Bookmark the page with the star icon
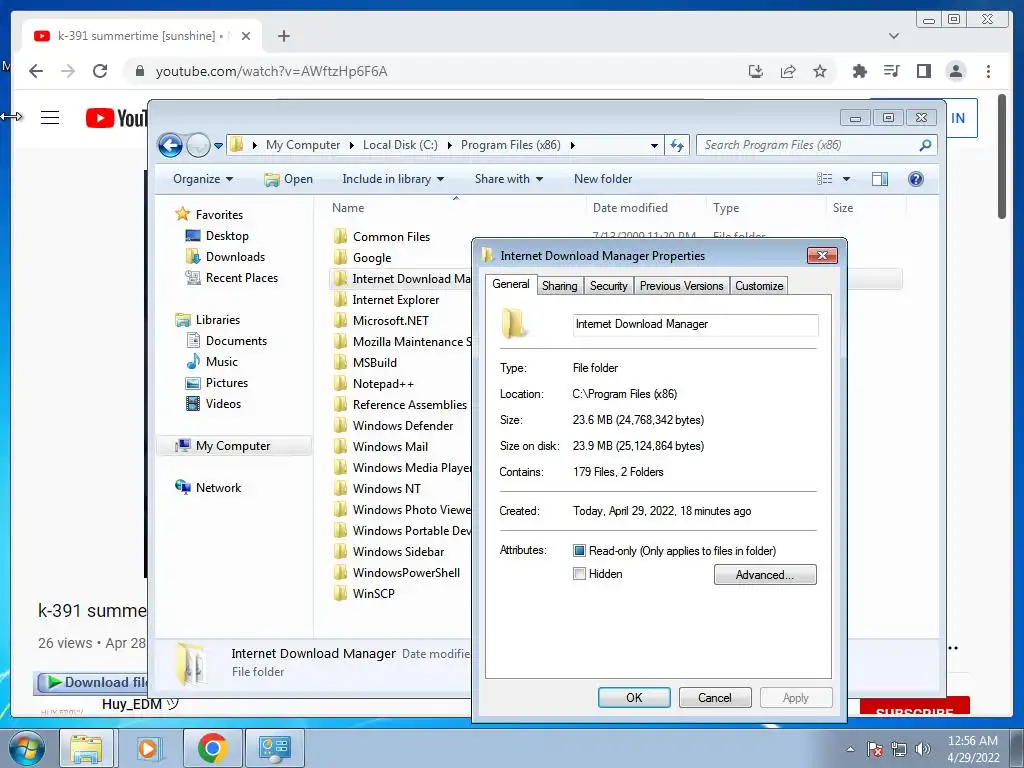1024x768 pixels. click(820, 71)
